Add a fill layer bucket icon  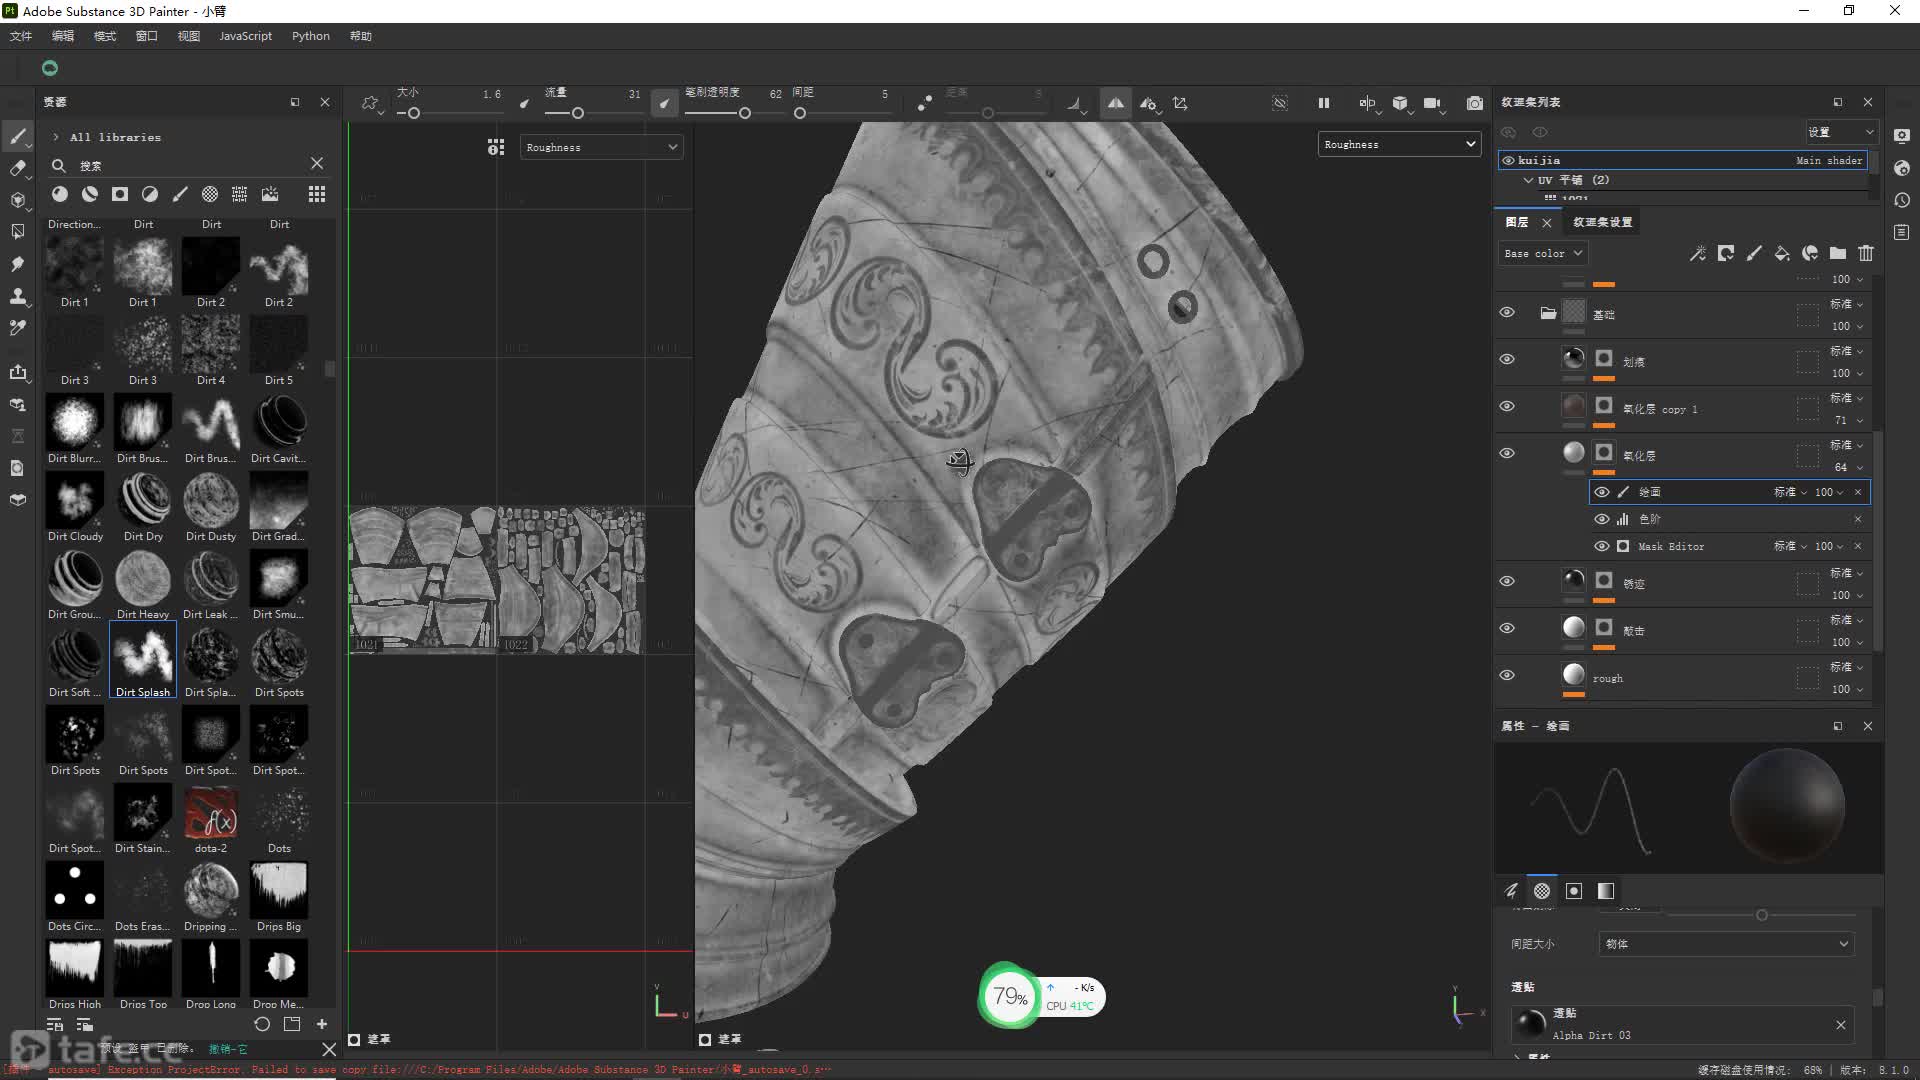click(1782, 253)
